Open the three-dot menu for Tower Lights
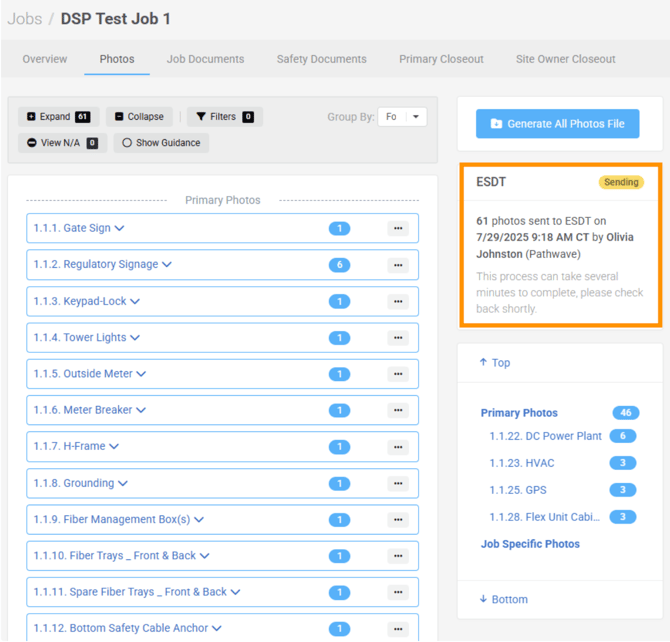Image resolution: width=670 pixels, height=642 pixels. (x=398, y=338)
